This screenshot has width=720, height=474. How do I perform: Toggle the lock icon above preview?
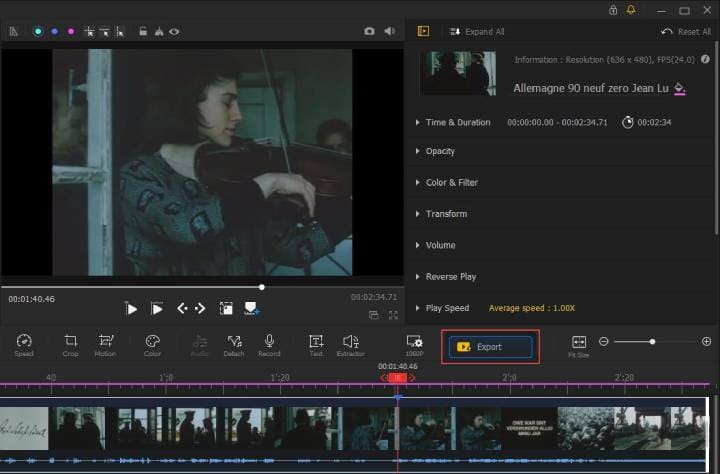tap(144, 31)
